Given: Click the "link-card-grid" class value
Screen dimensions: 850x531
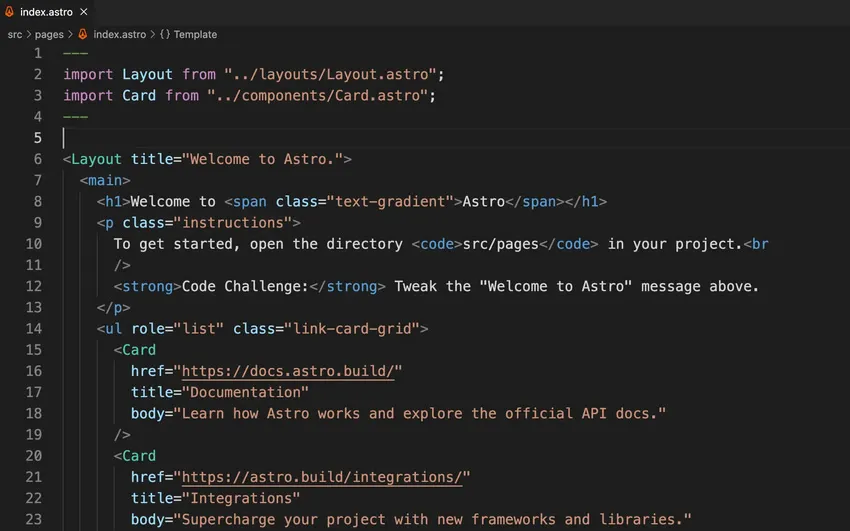Looking at the screenshot, I should point(352,329).
